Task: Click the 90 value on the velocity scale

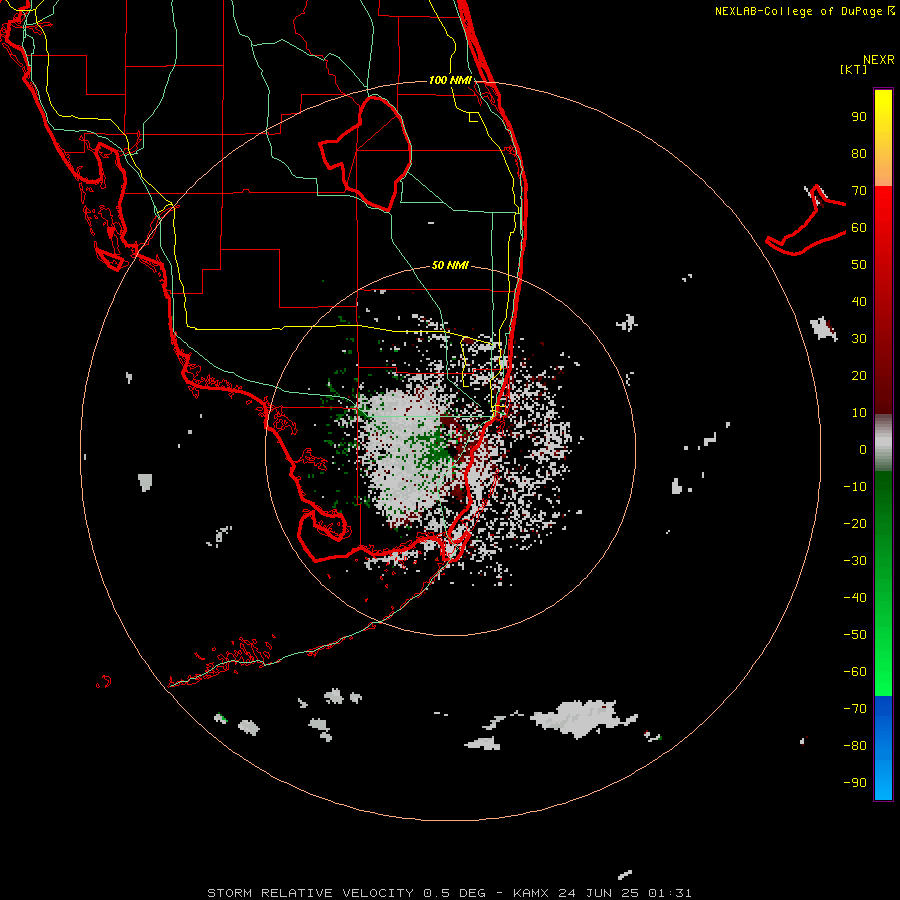Action: pyautogui.click(x=859, y=117)
